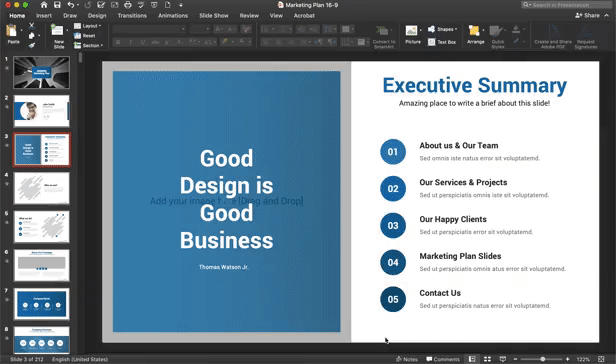This screenshot has height=364, width=616.
Task: Expand the Paste options arrow
Action: coord(21,30)
